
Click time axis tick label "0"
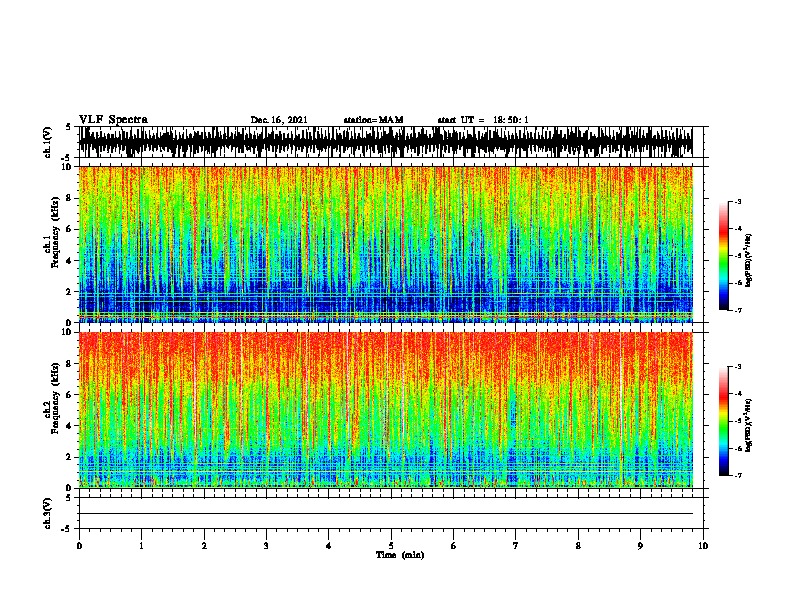[79, 546]
